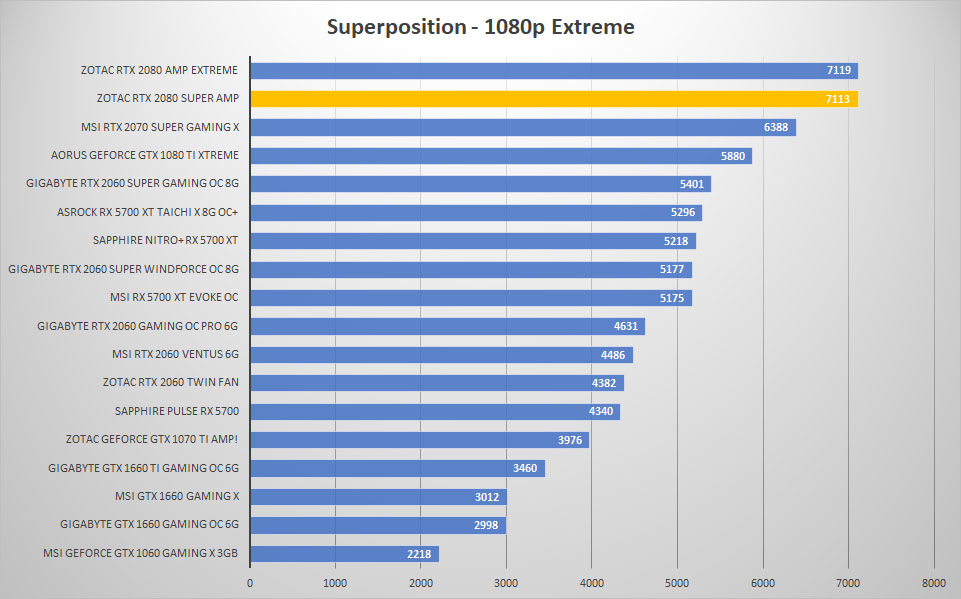
Task: Click the 5401 data label
Action: 691,184
